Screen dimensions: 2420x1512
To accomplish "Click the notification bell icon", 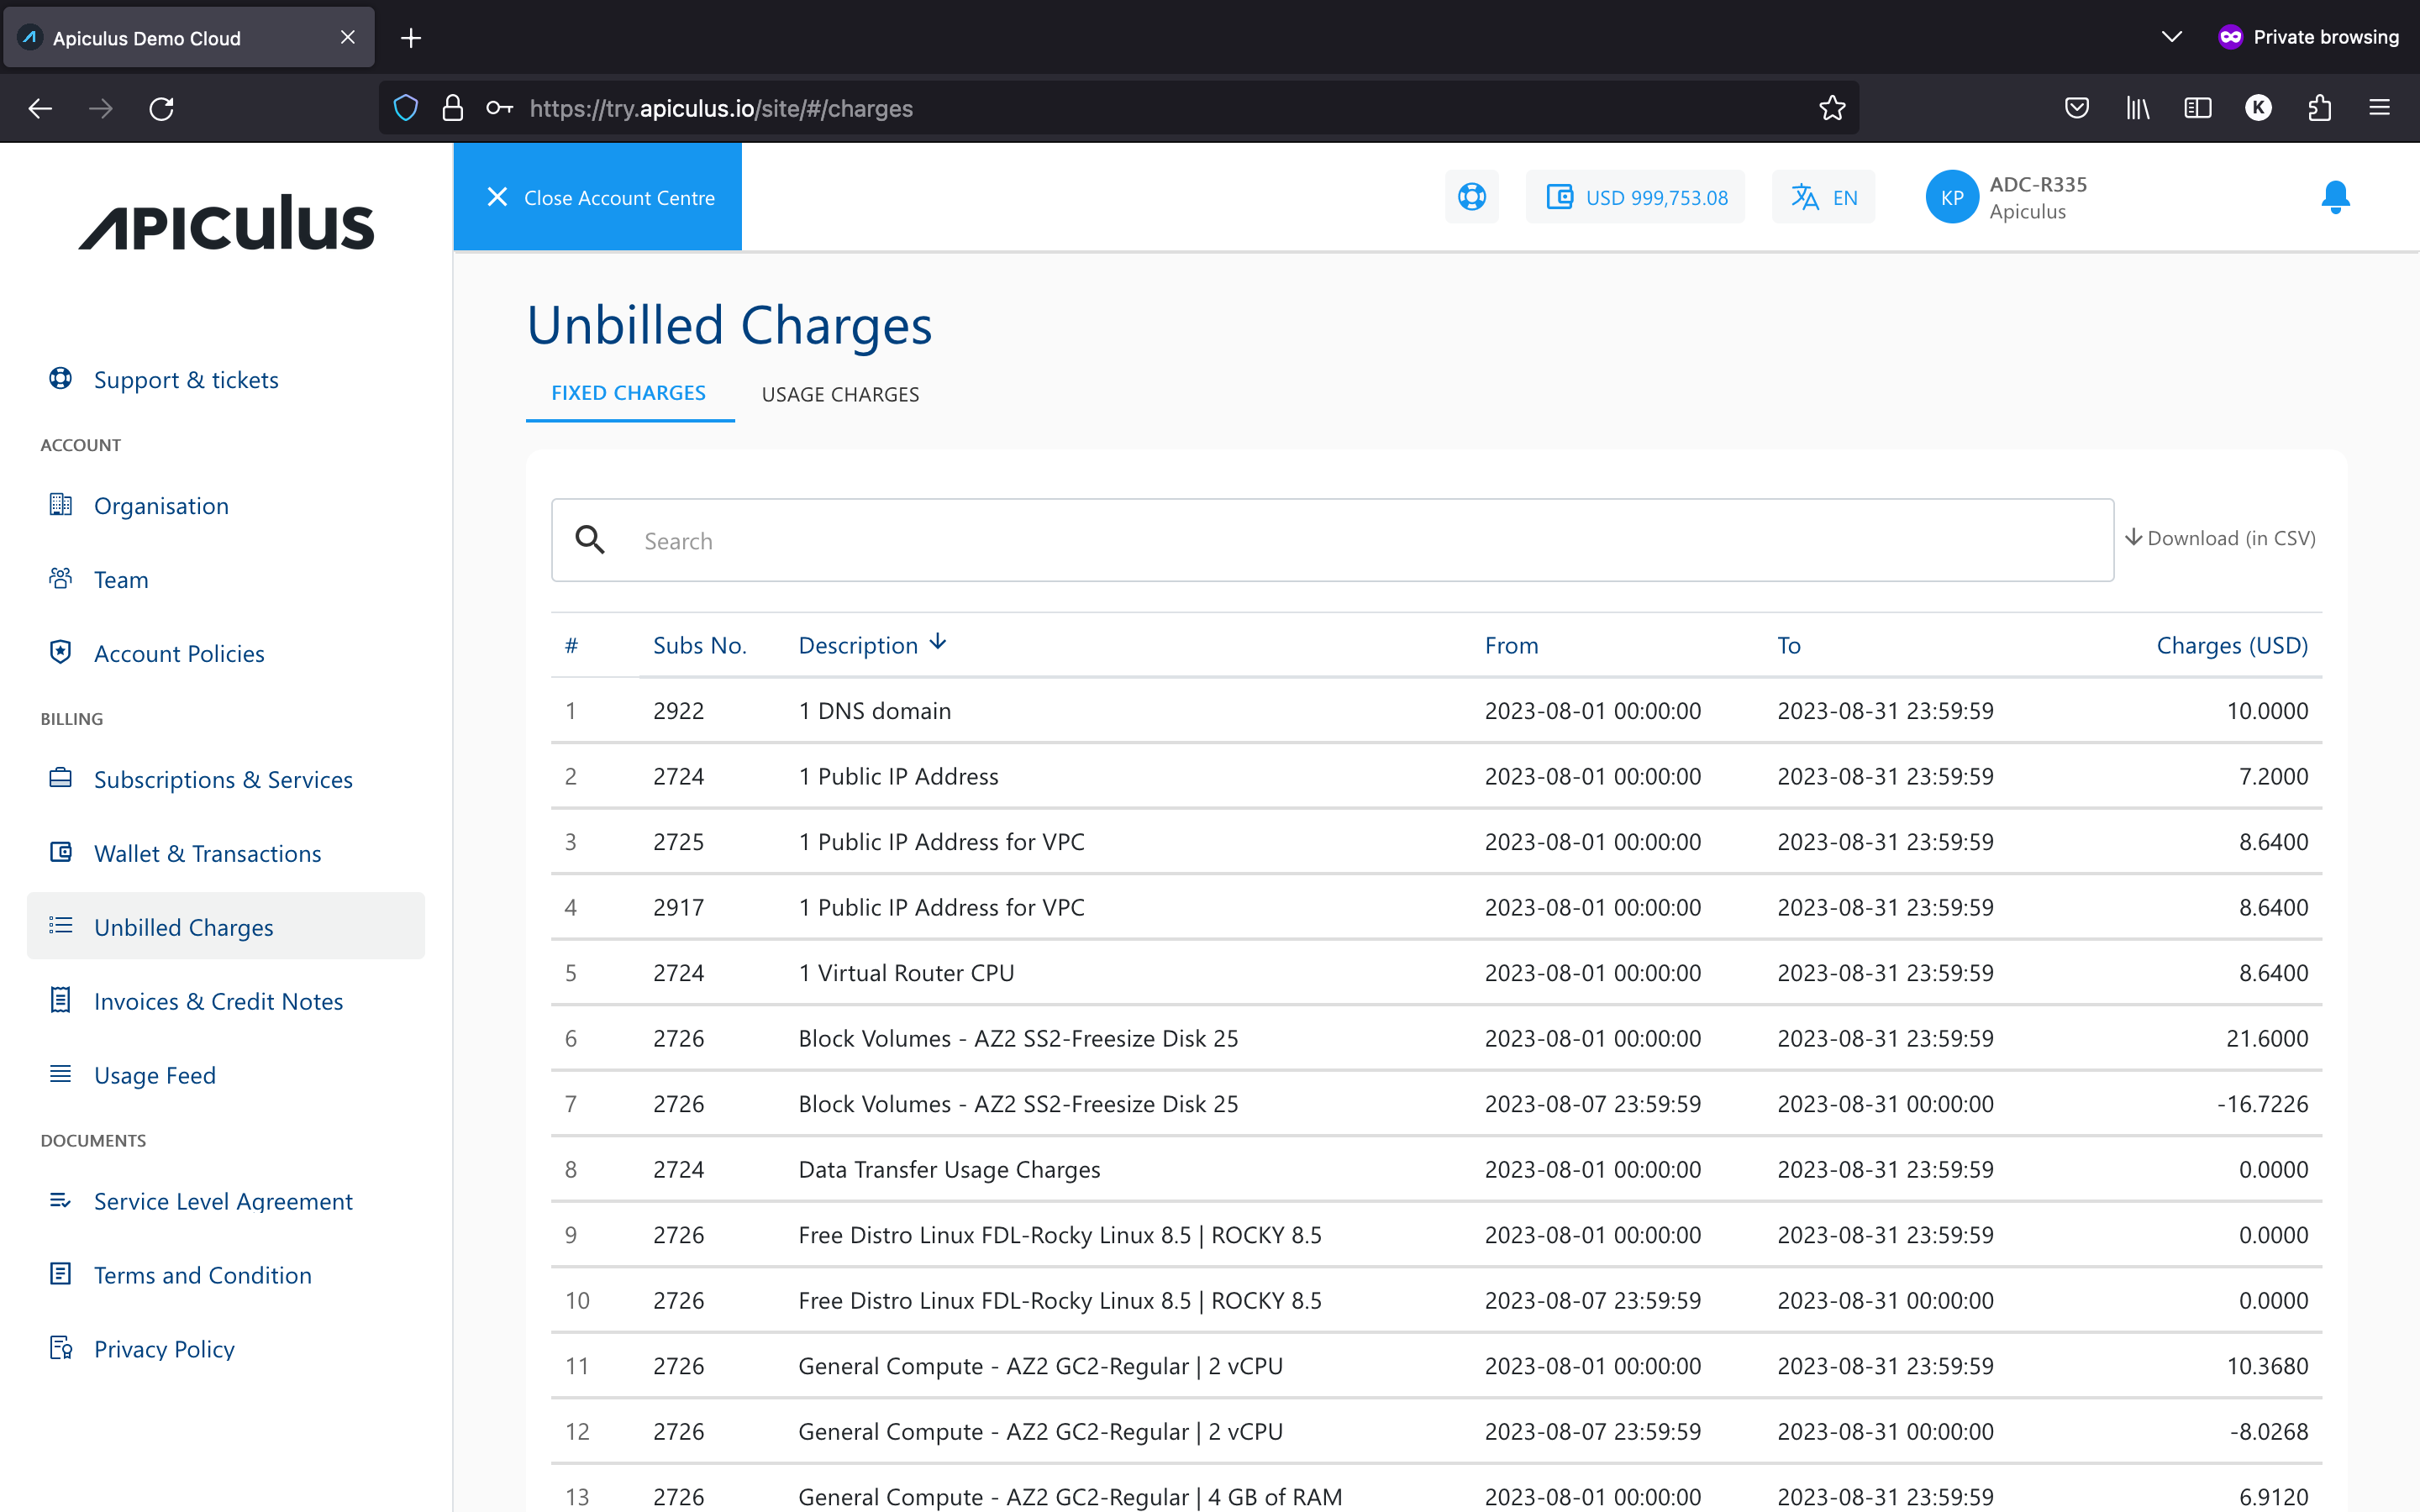I will (x=2336, y=197).
